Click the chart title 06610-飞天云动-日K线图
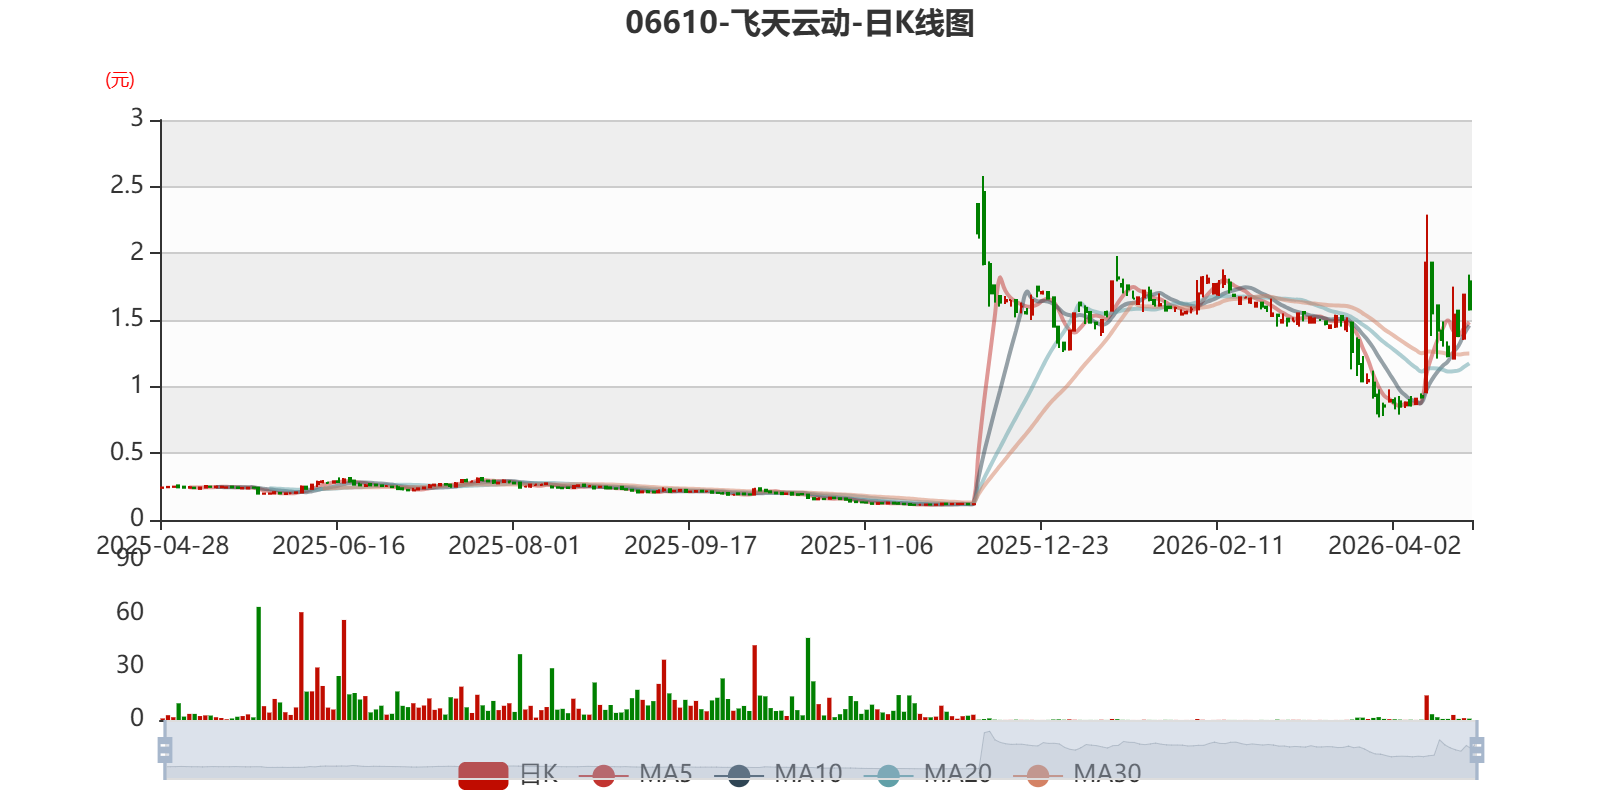The width and height of the screenshot is (1600, 800). [800, 23]
